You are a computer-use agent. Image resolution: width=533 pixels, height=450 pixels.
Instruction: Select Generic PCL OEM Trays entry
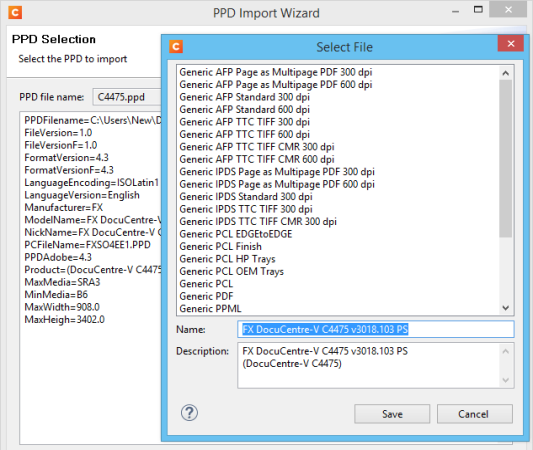[231, 271]
